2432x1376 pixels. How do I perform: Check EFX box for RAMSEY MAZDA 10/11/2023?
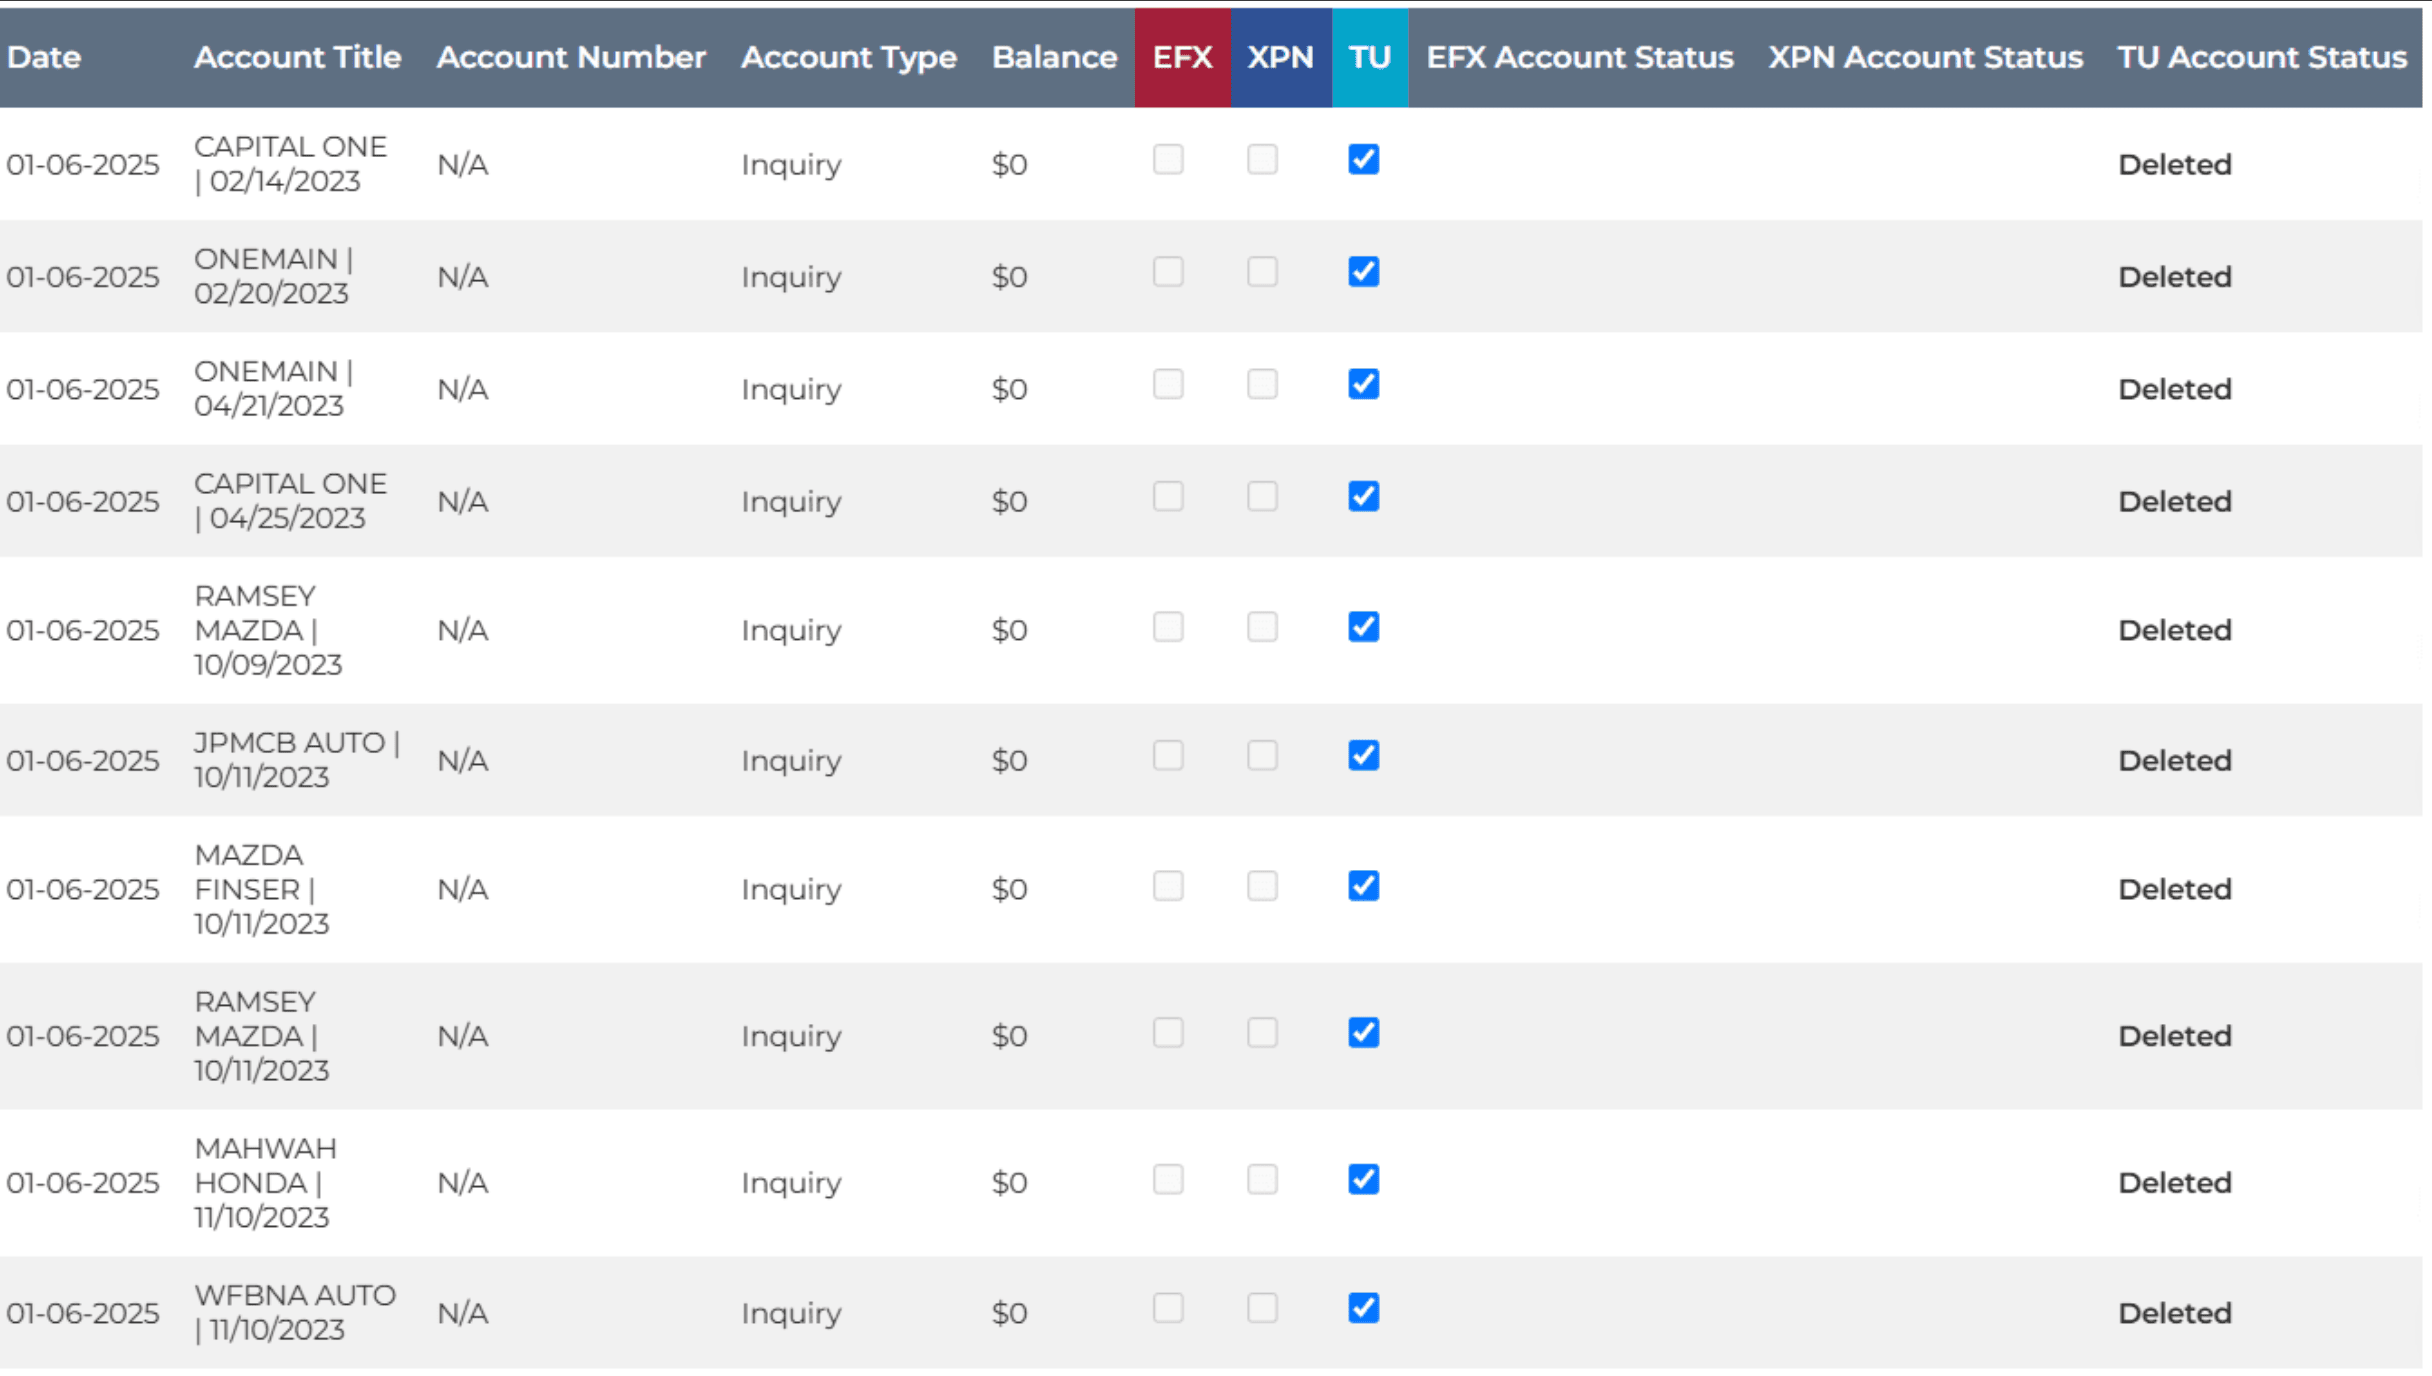[x=1168, y=1033]
